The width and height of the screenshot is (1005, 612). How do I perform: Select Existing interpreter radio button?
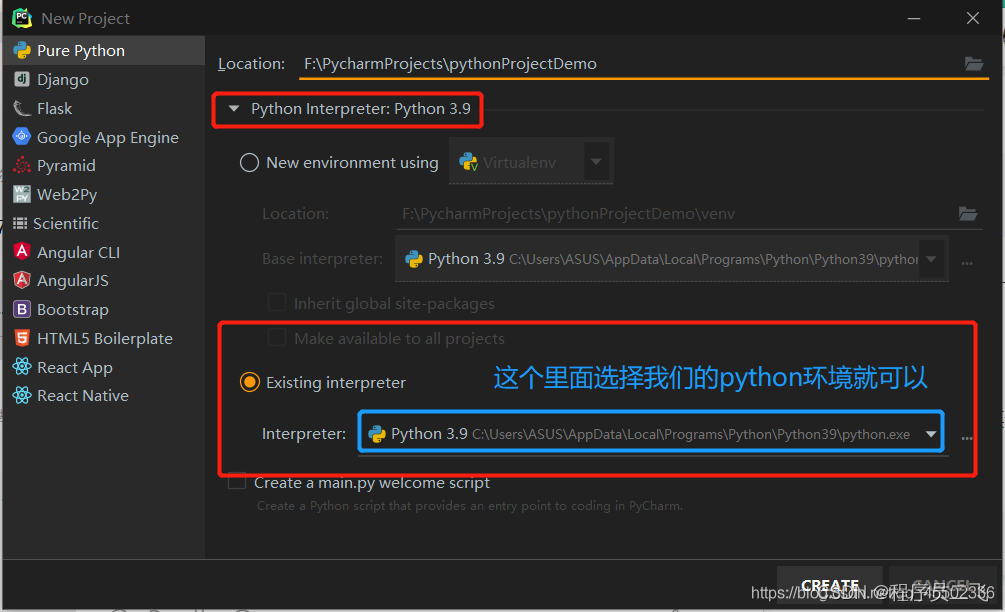click(249, 382)
